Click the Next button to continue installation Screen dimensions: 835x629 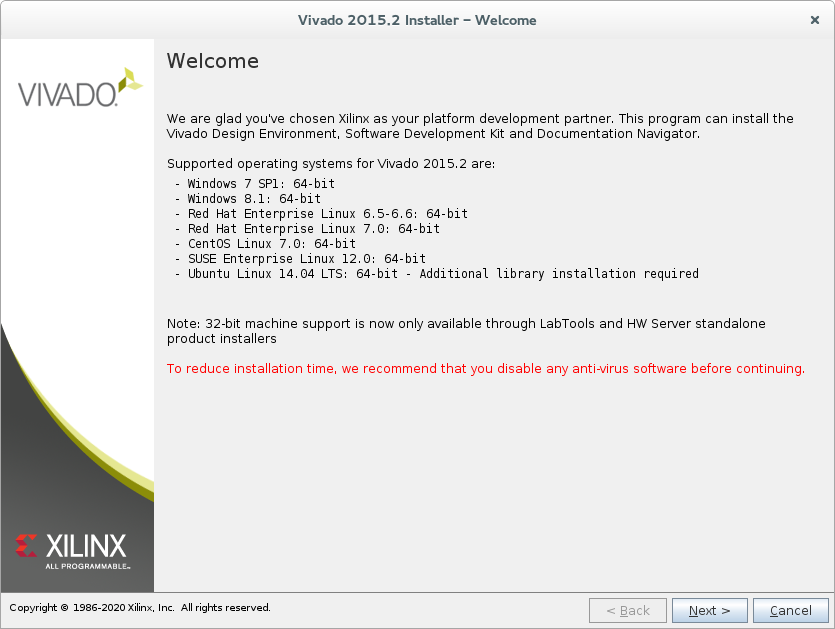[709, 610]
